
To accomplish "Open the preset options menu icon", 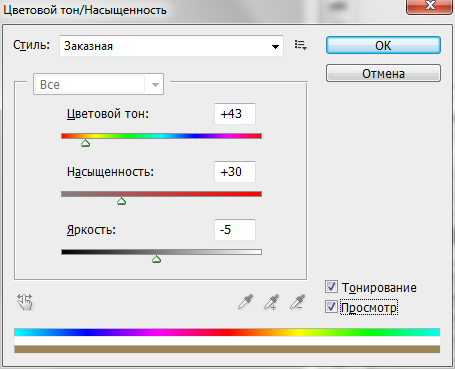I will 301,45.
